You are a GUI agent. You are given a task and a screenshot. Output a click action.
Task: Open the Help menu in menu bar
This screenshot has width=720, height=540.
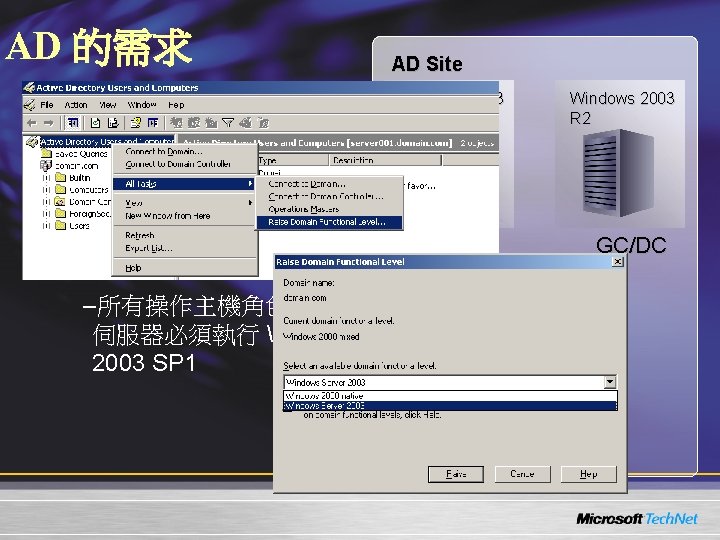(176, 105)
